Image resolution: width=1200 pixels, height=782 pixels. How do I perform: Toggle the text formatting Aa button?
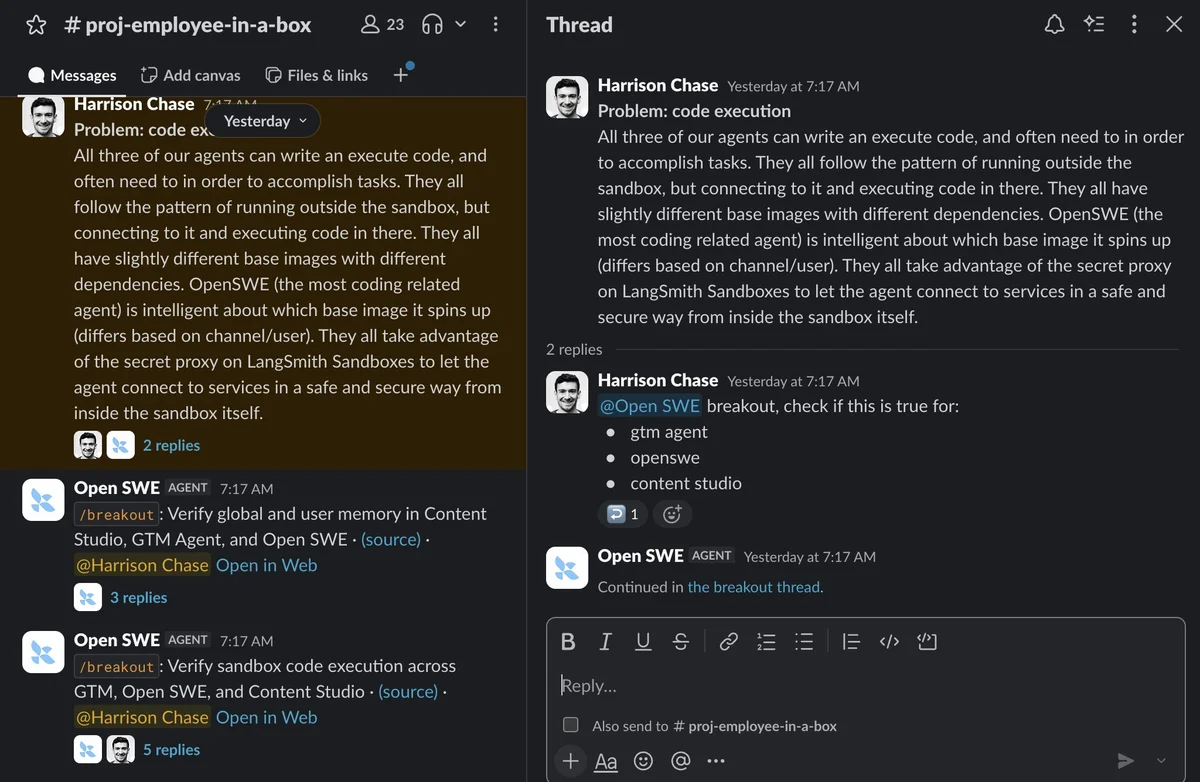tap(606, 761)
